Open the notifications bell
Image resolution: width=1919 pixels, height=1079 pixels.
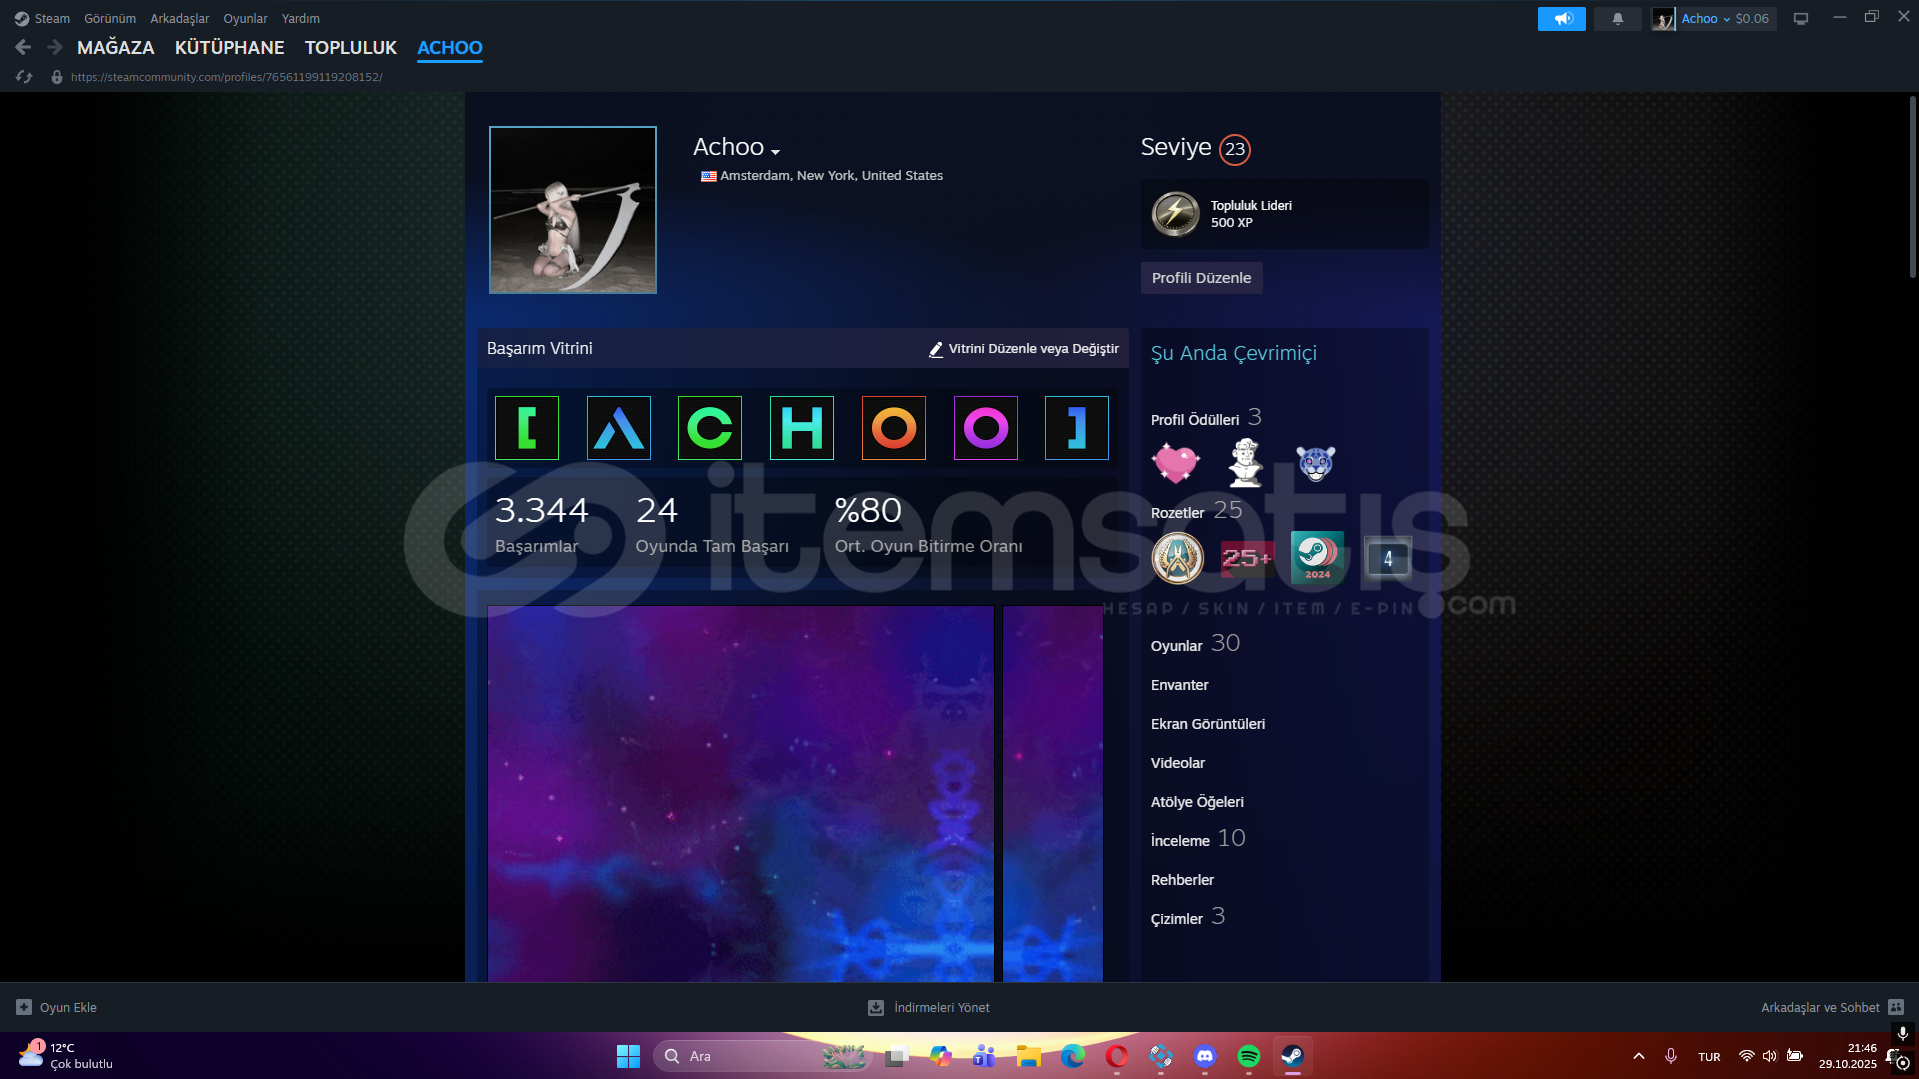[x=1617, y=18]
